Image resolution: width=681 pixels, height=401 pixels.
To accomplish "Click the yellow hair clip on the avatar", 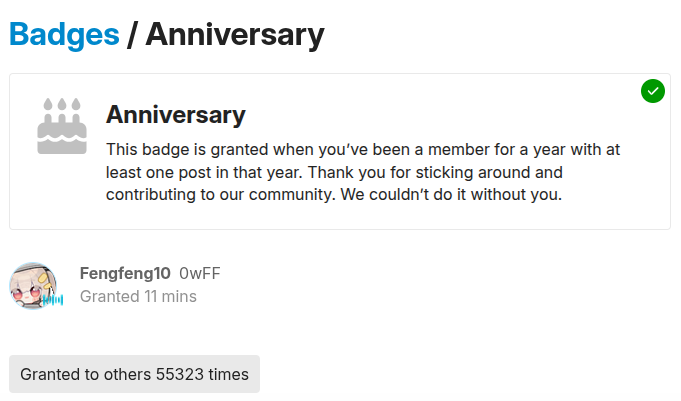I will point(43,277).
